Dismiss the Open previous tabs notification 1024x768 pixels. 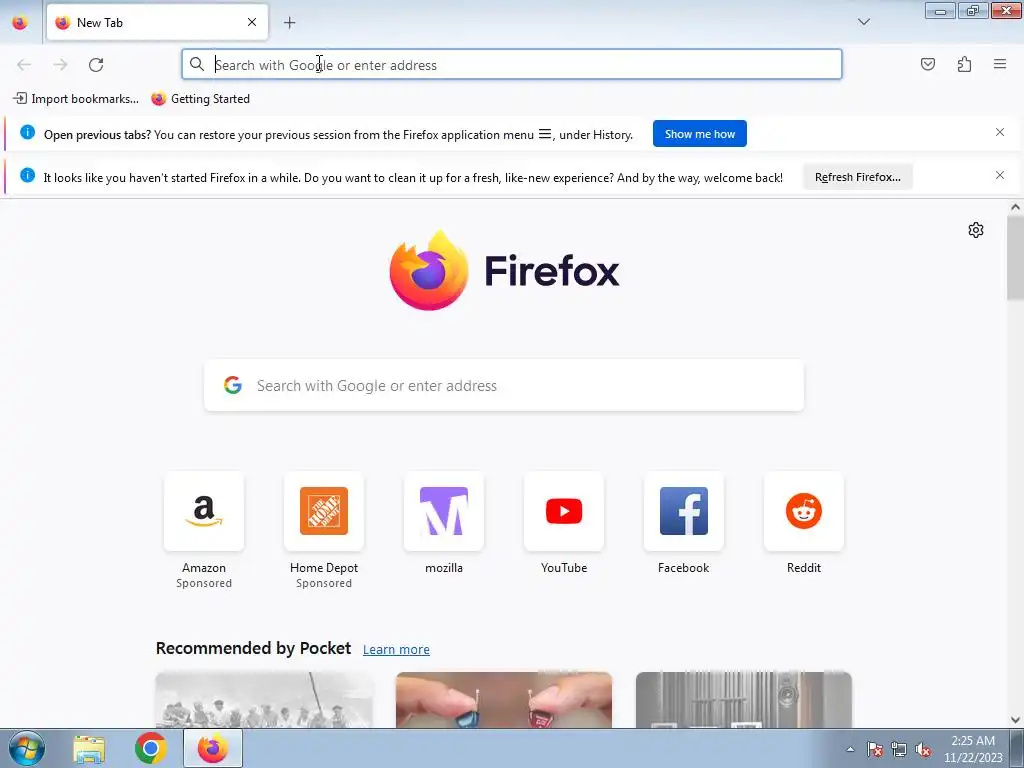pyautogui.click(x=1000, y=132)
